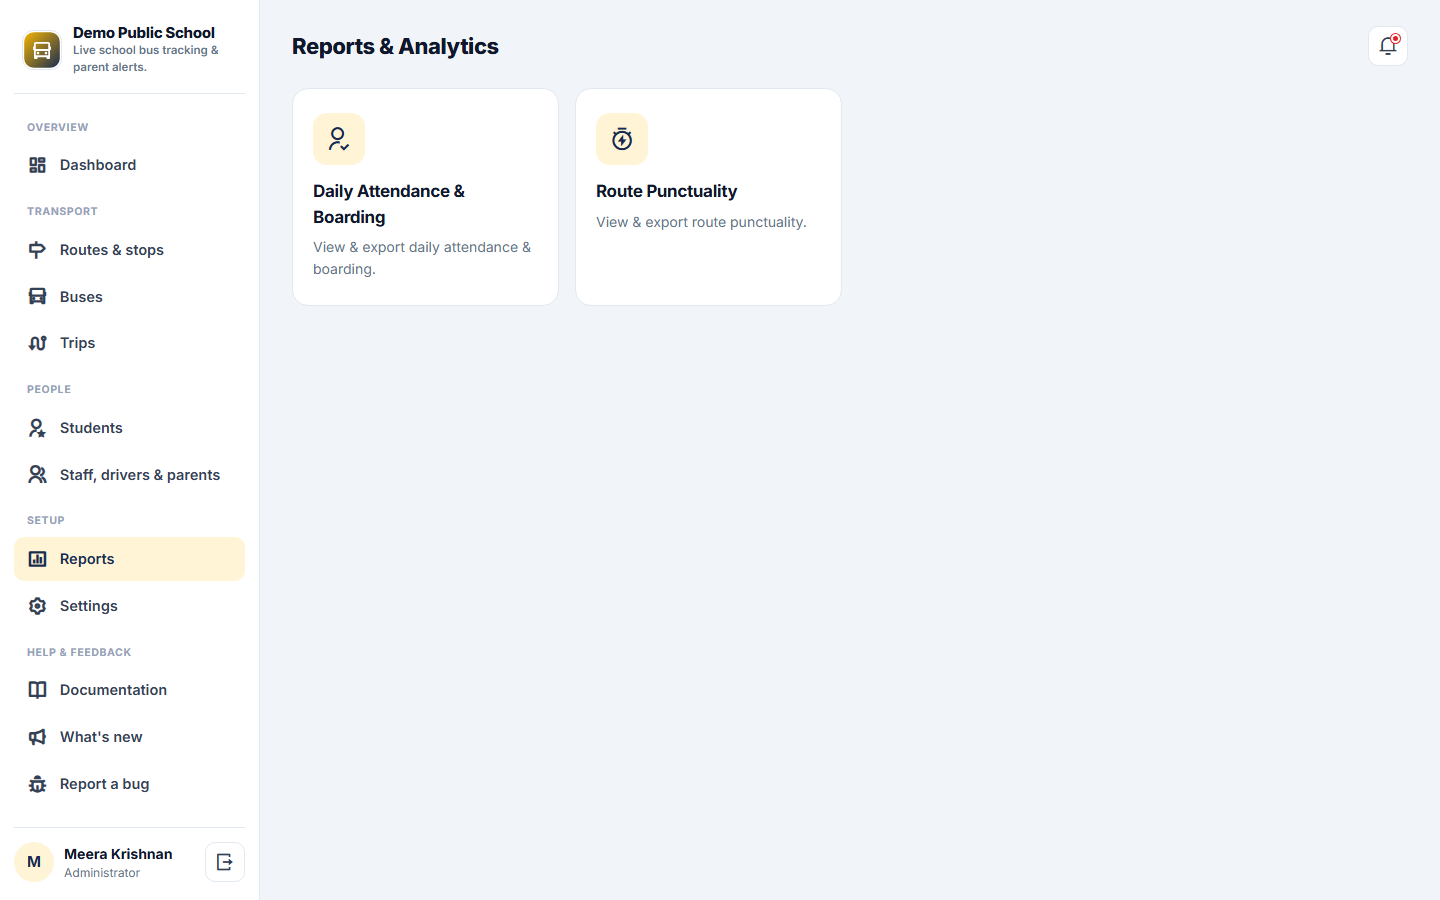This screenshot has height=900, width=1440.
Task: Open Route Punctuality report
Action: [x=708, y=197]
